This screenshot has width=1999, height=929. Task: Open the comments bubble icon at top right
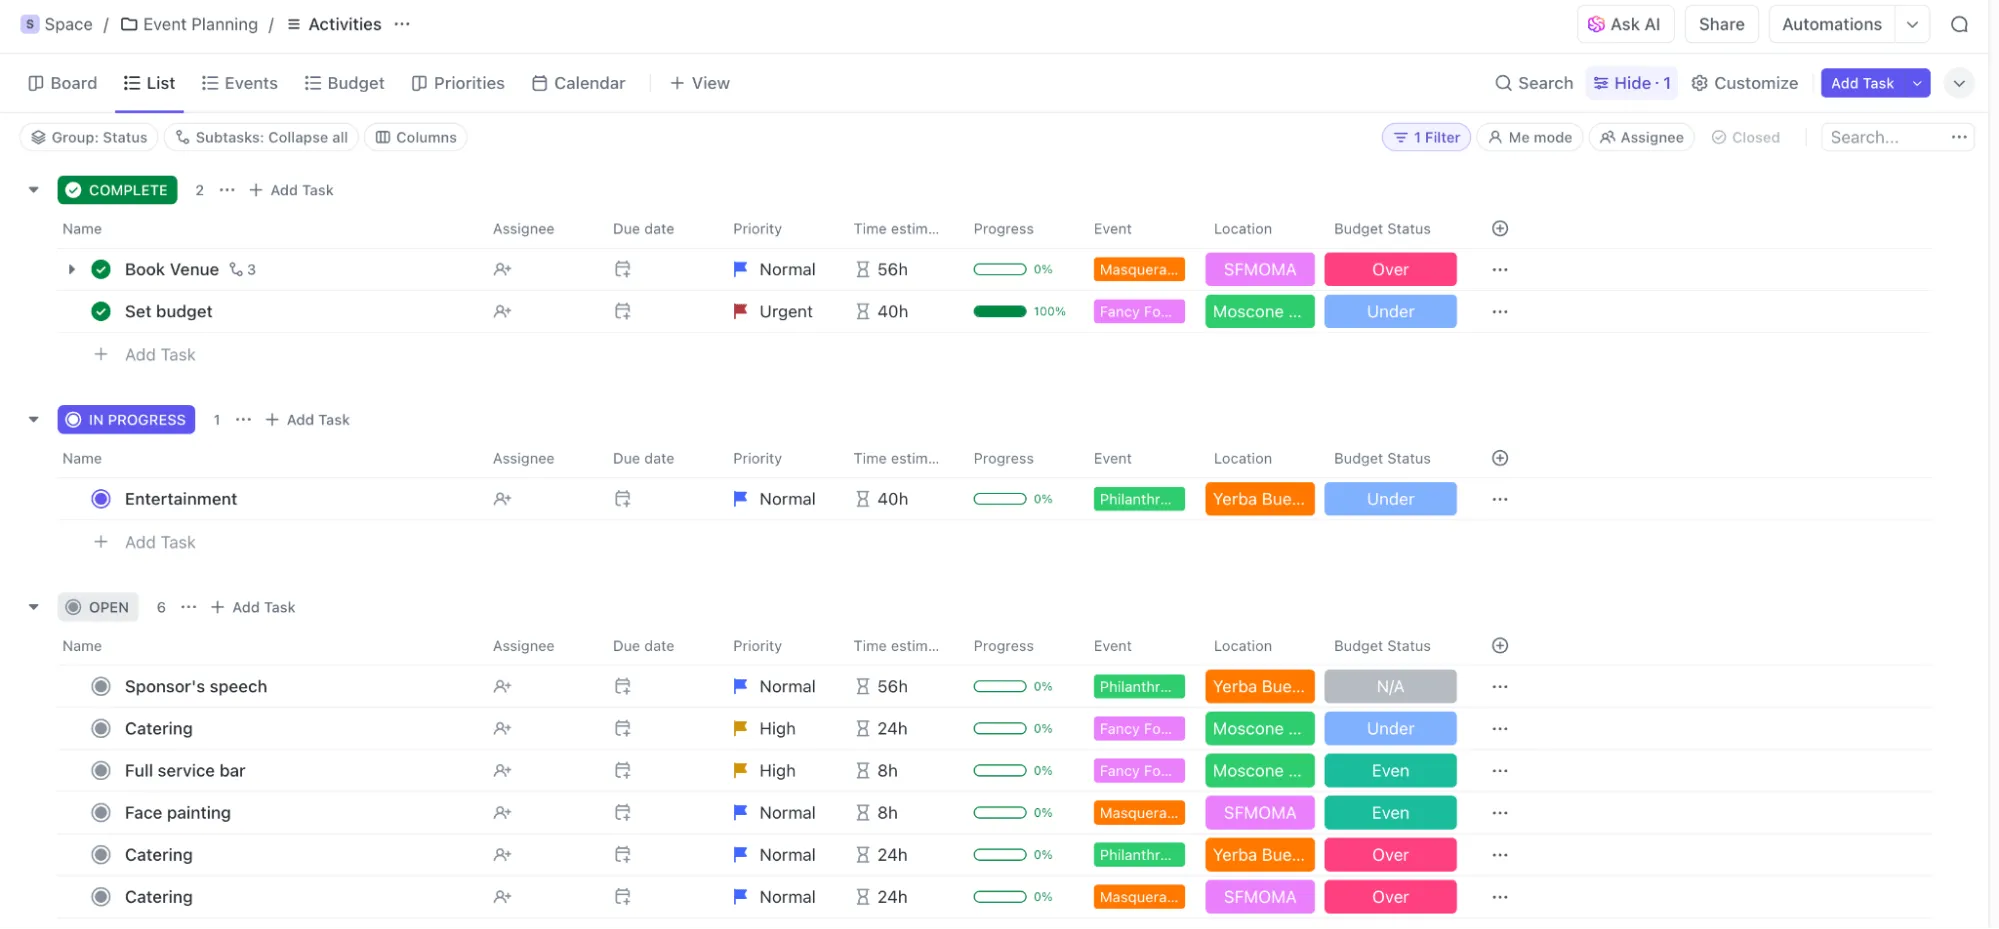1959,24
